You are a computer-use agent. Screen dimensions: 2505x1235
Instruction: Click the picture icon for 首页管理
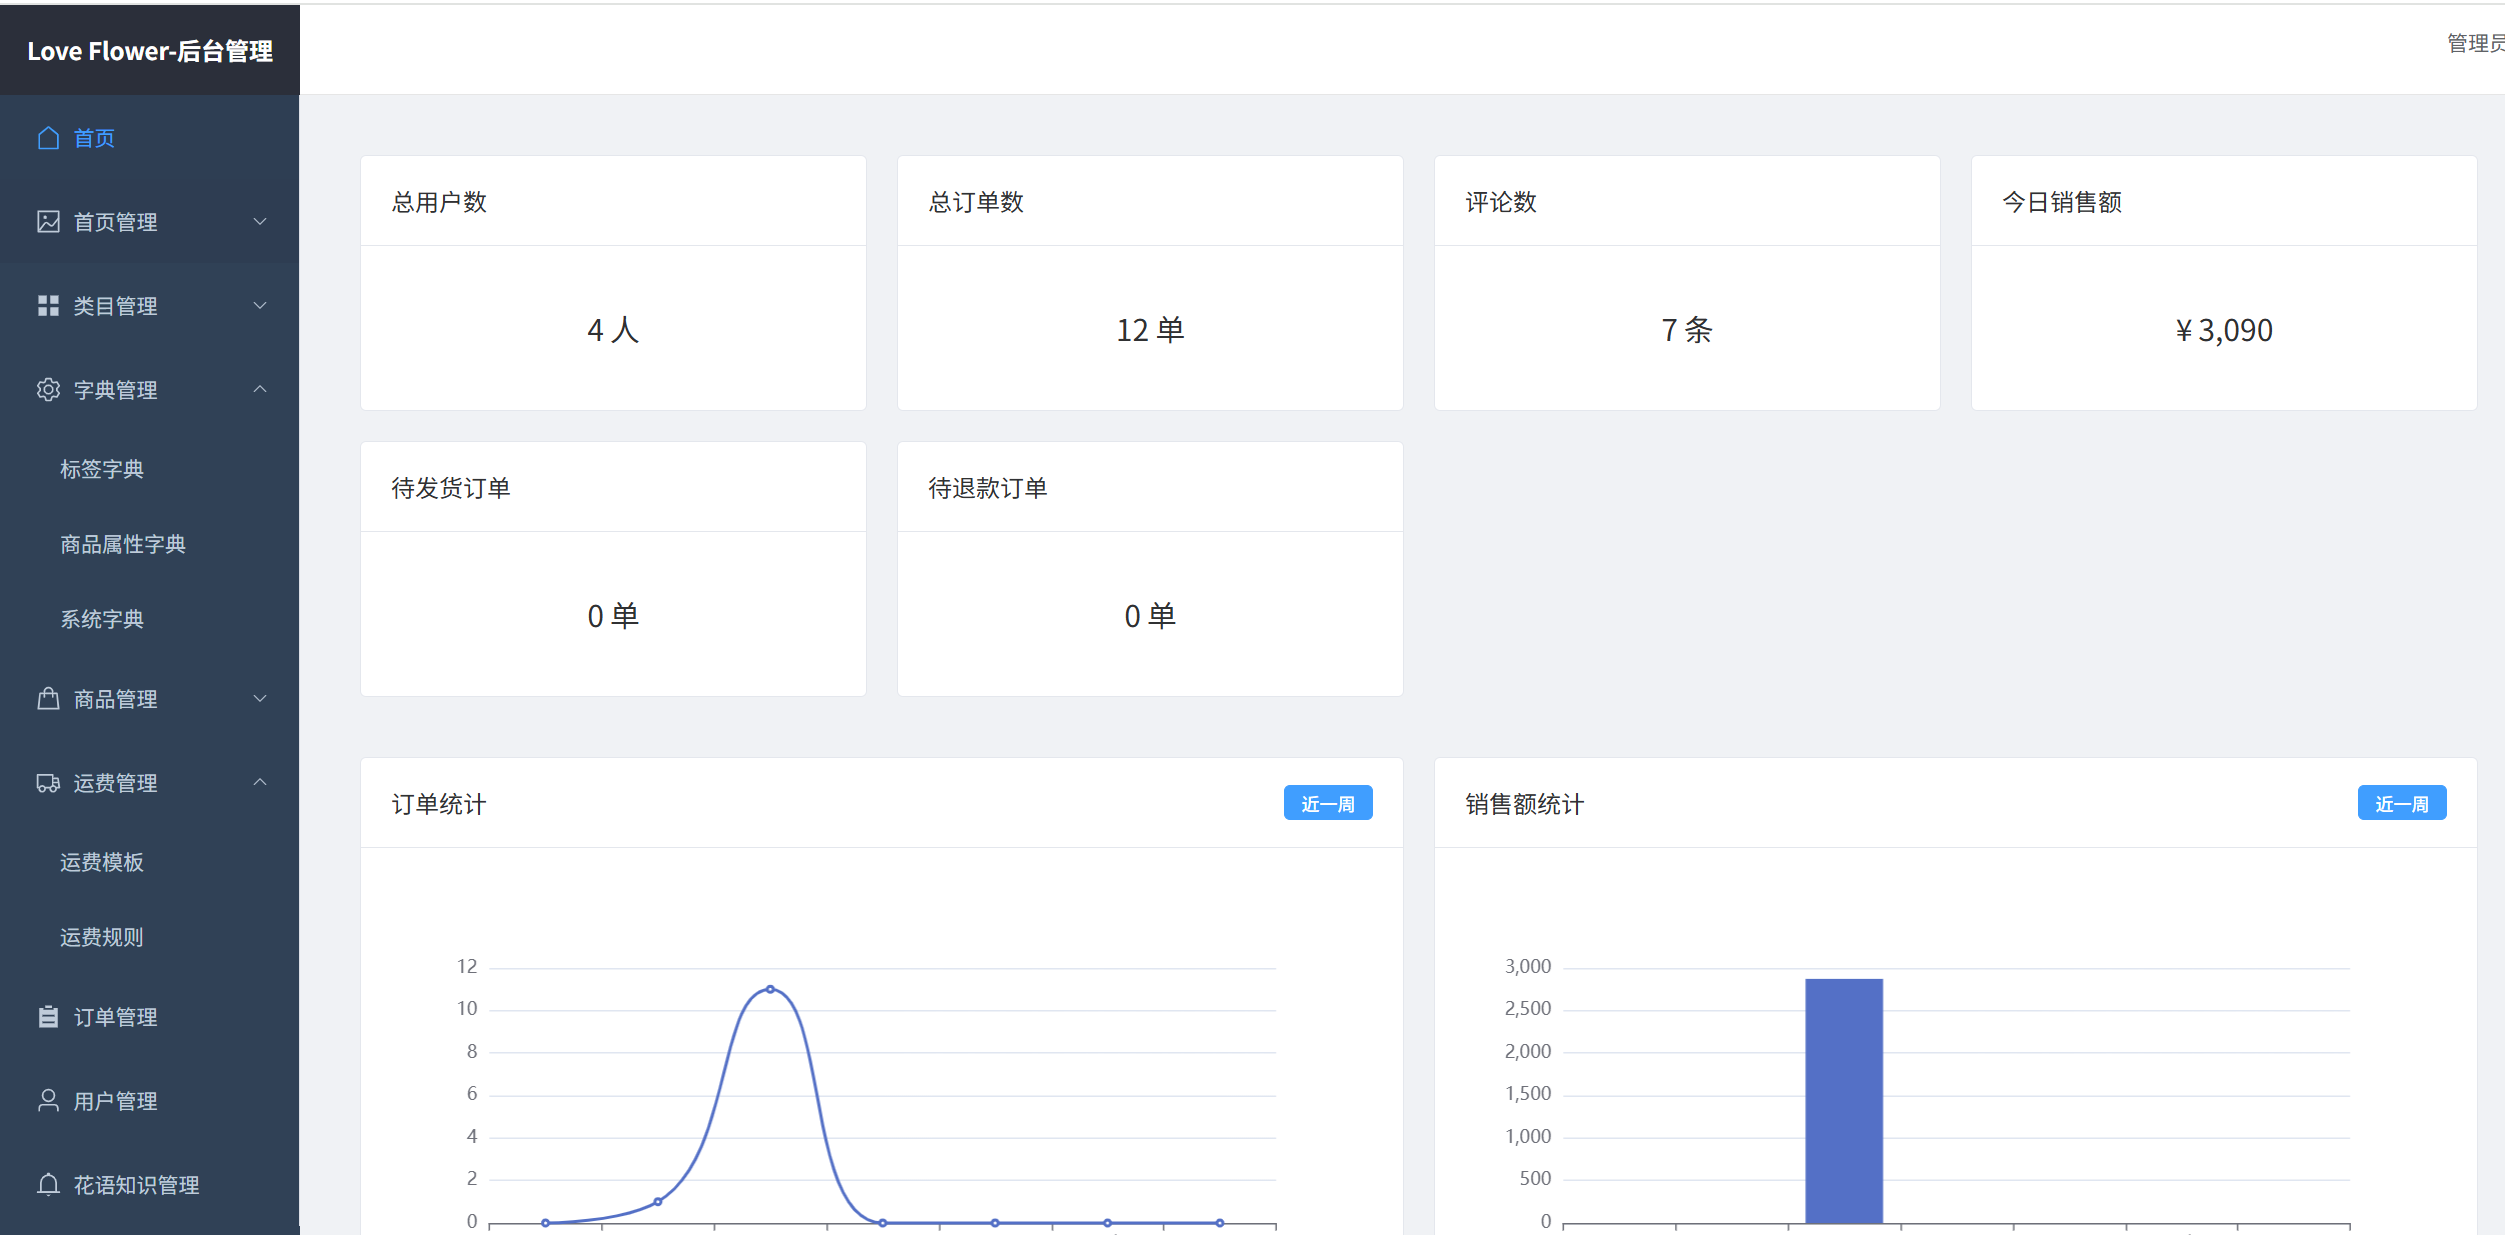tap(48, 222)
